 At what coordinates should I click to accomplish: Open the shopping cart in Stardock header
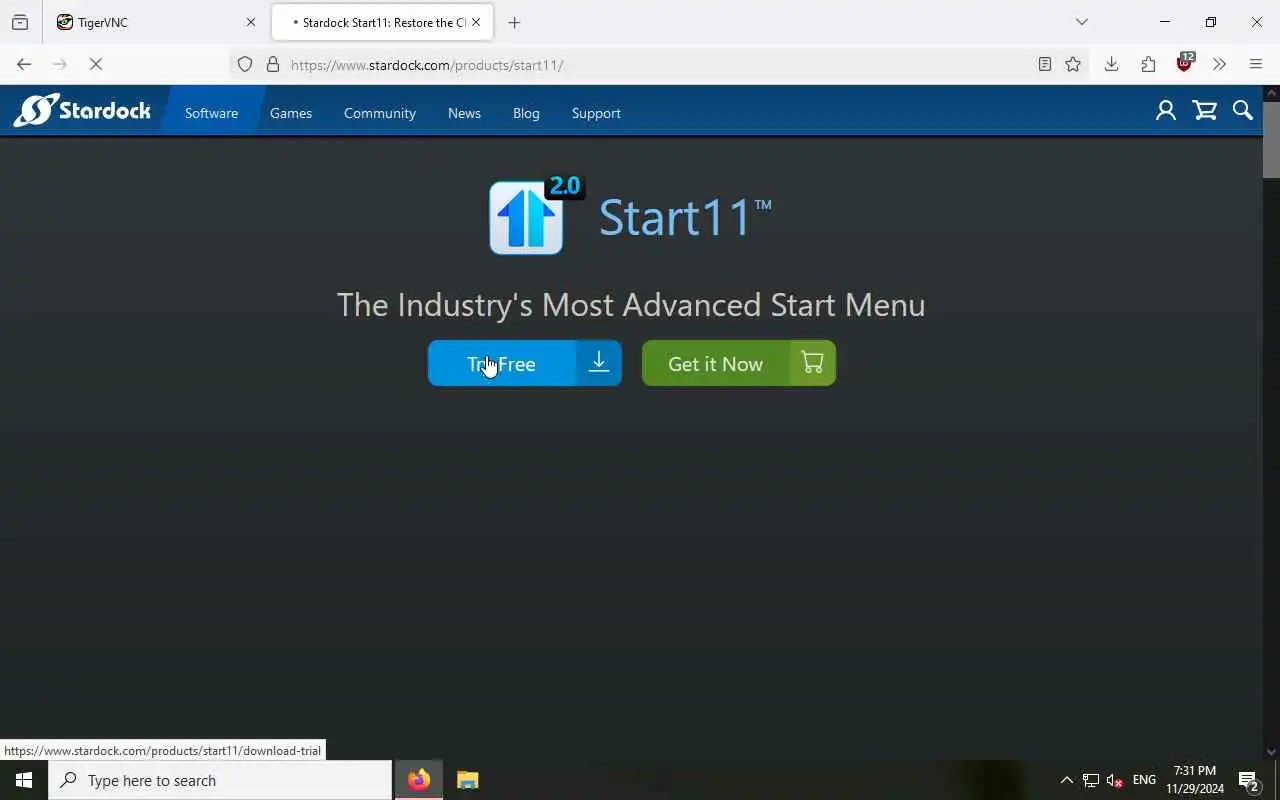pyautogui.click(x=1205, y=111)
